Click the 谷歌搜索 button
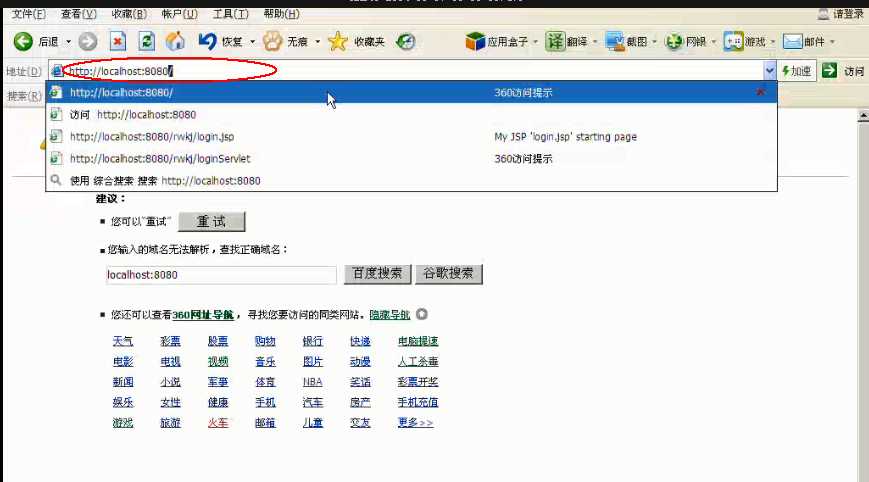Screen dimensions: 869x482 (448, 274)
